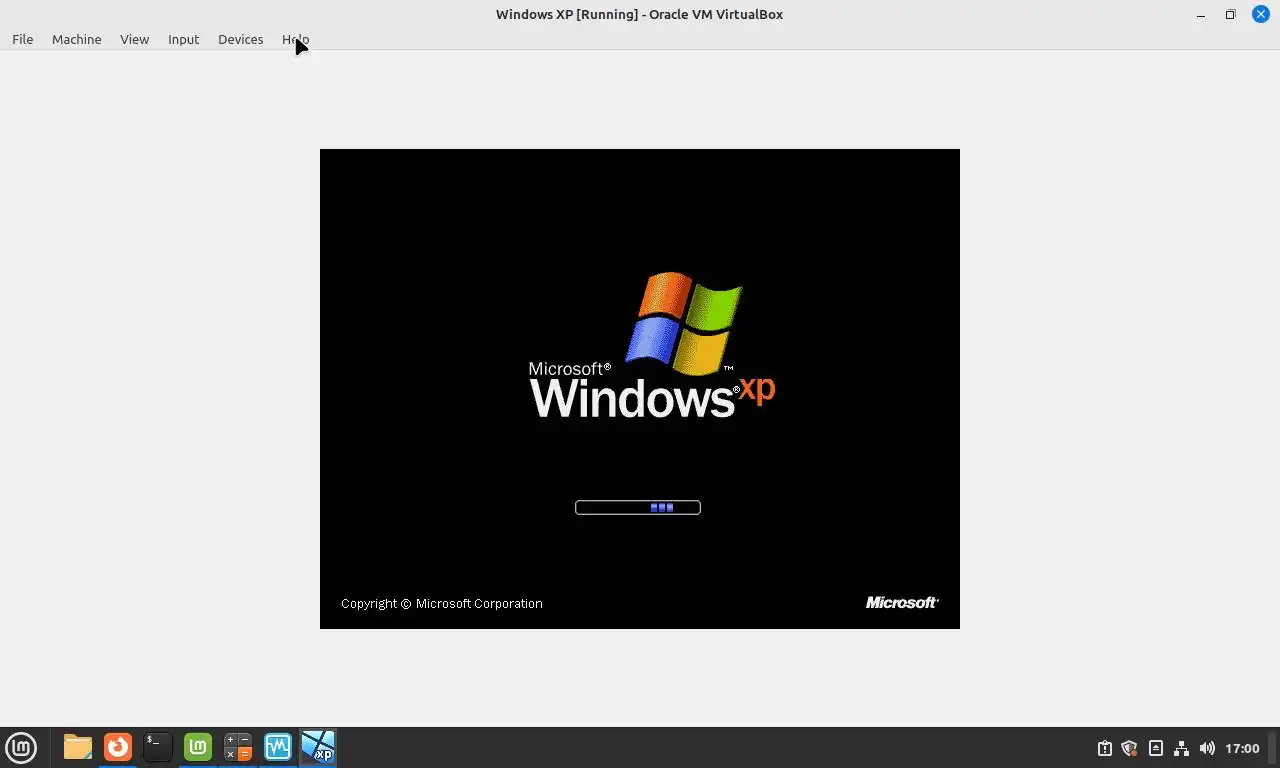Screen dimensions: 1280x768
Task: Click the removable drives eject tray icon
Action: pyautogui.click(x=1156, y=748)
